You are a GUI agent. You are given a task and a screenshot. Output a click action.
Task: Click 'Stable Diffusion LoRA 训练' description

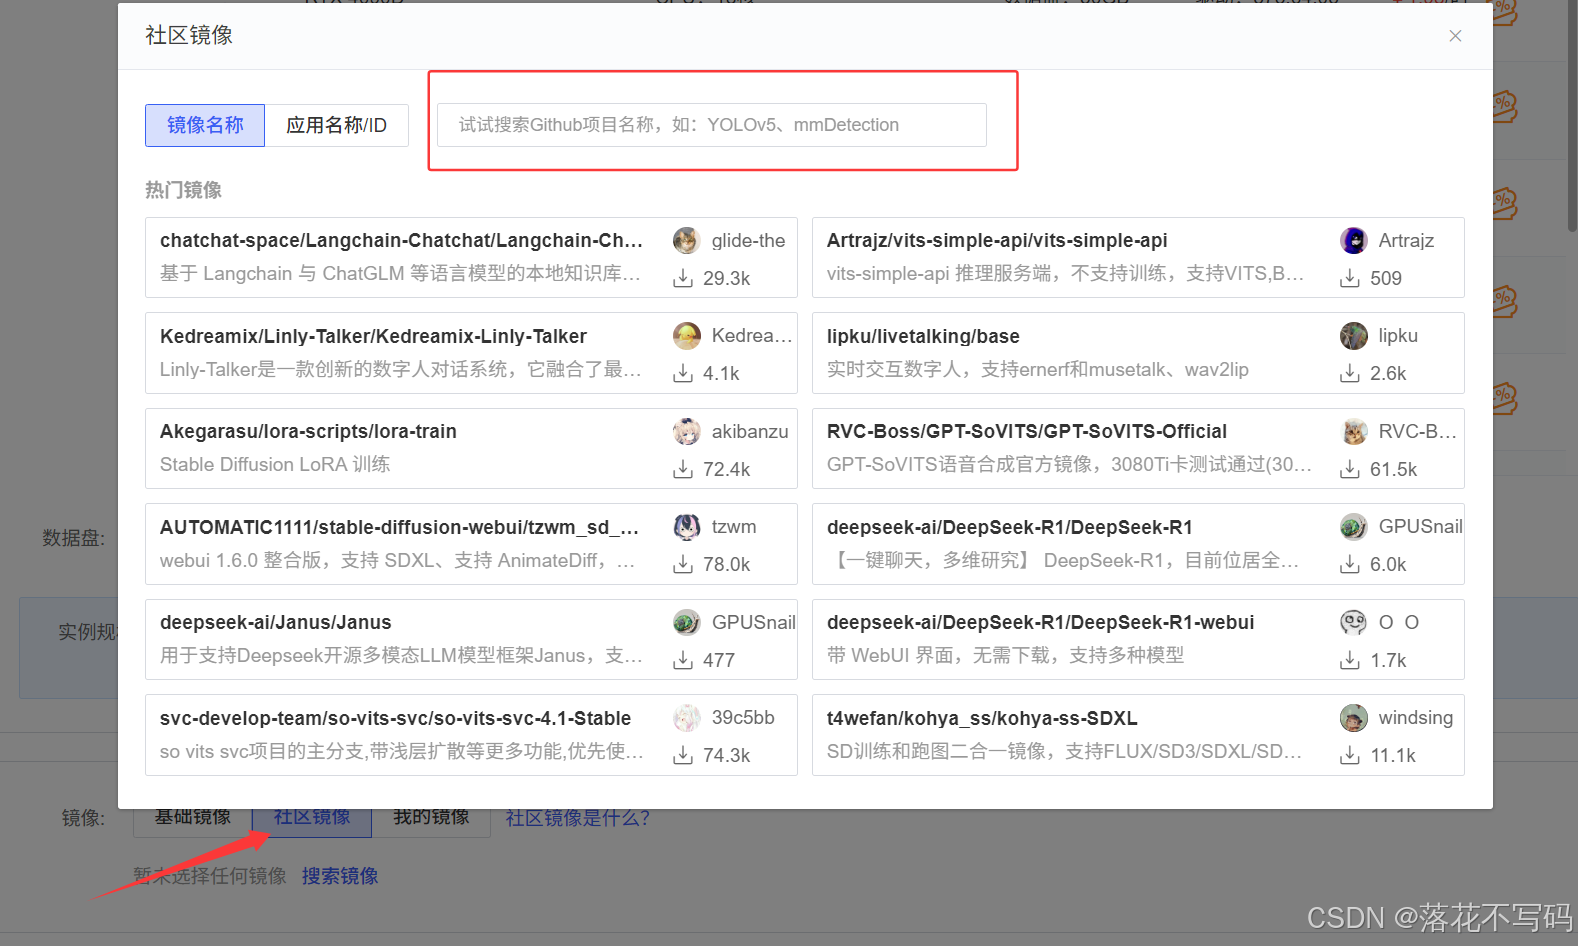point(275,464)
